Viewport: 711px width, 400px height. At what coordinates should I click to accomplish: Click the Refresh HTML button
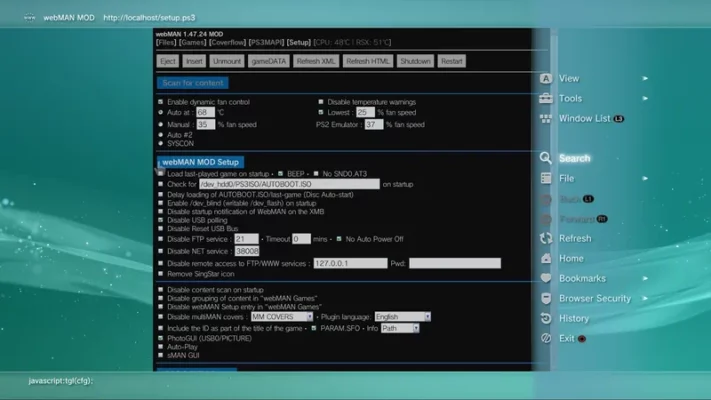[368, 61]
